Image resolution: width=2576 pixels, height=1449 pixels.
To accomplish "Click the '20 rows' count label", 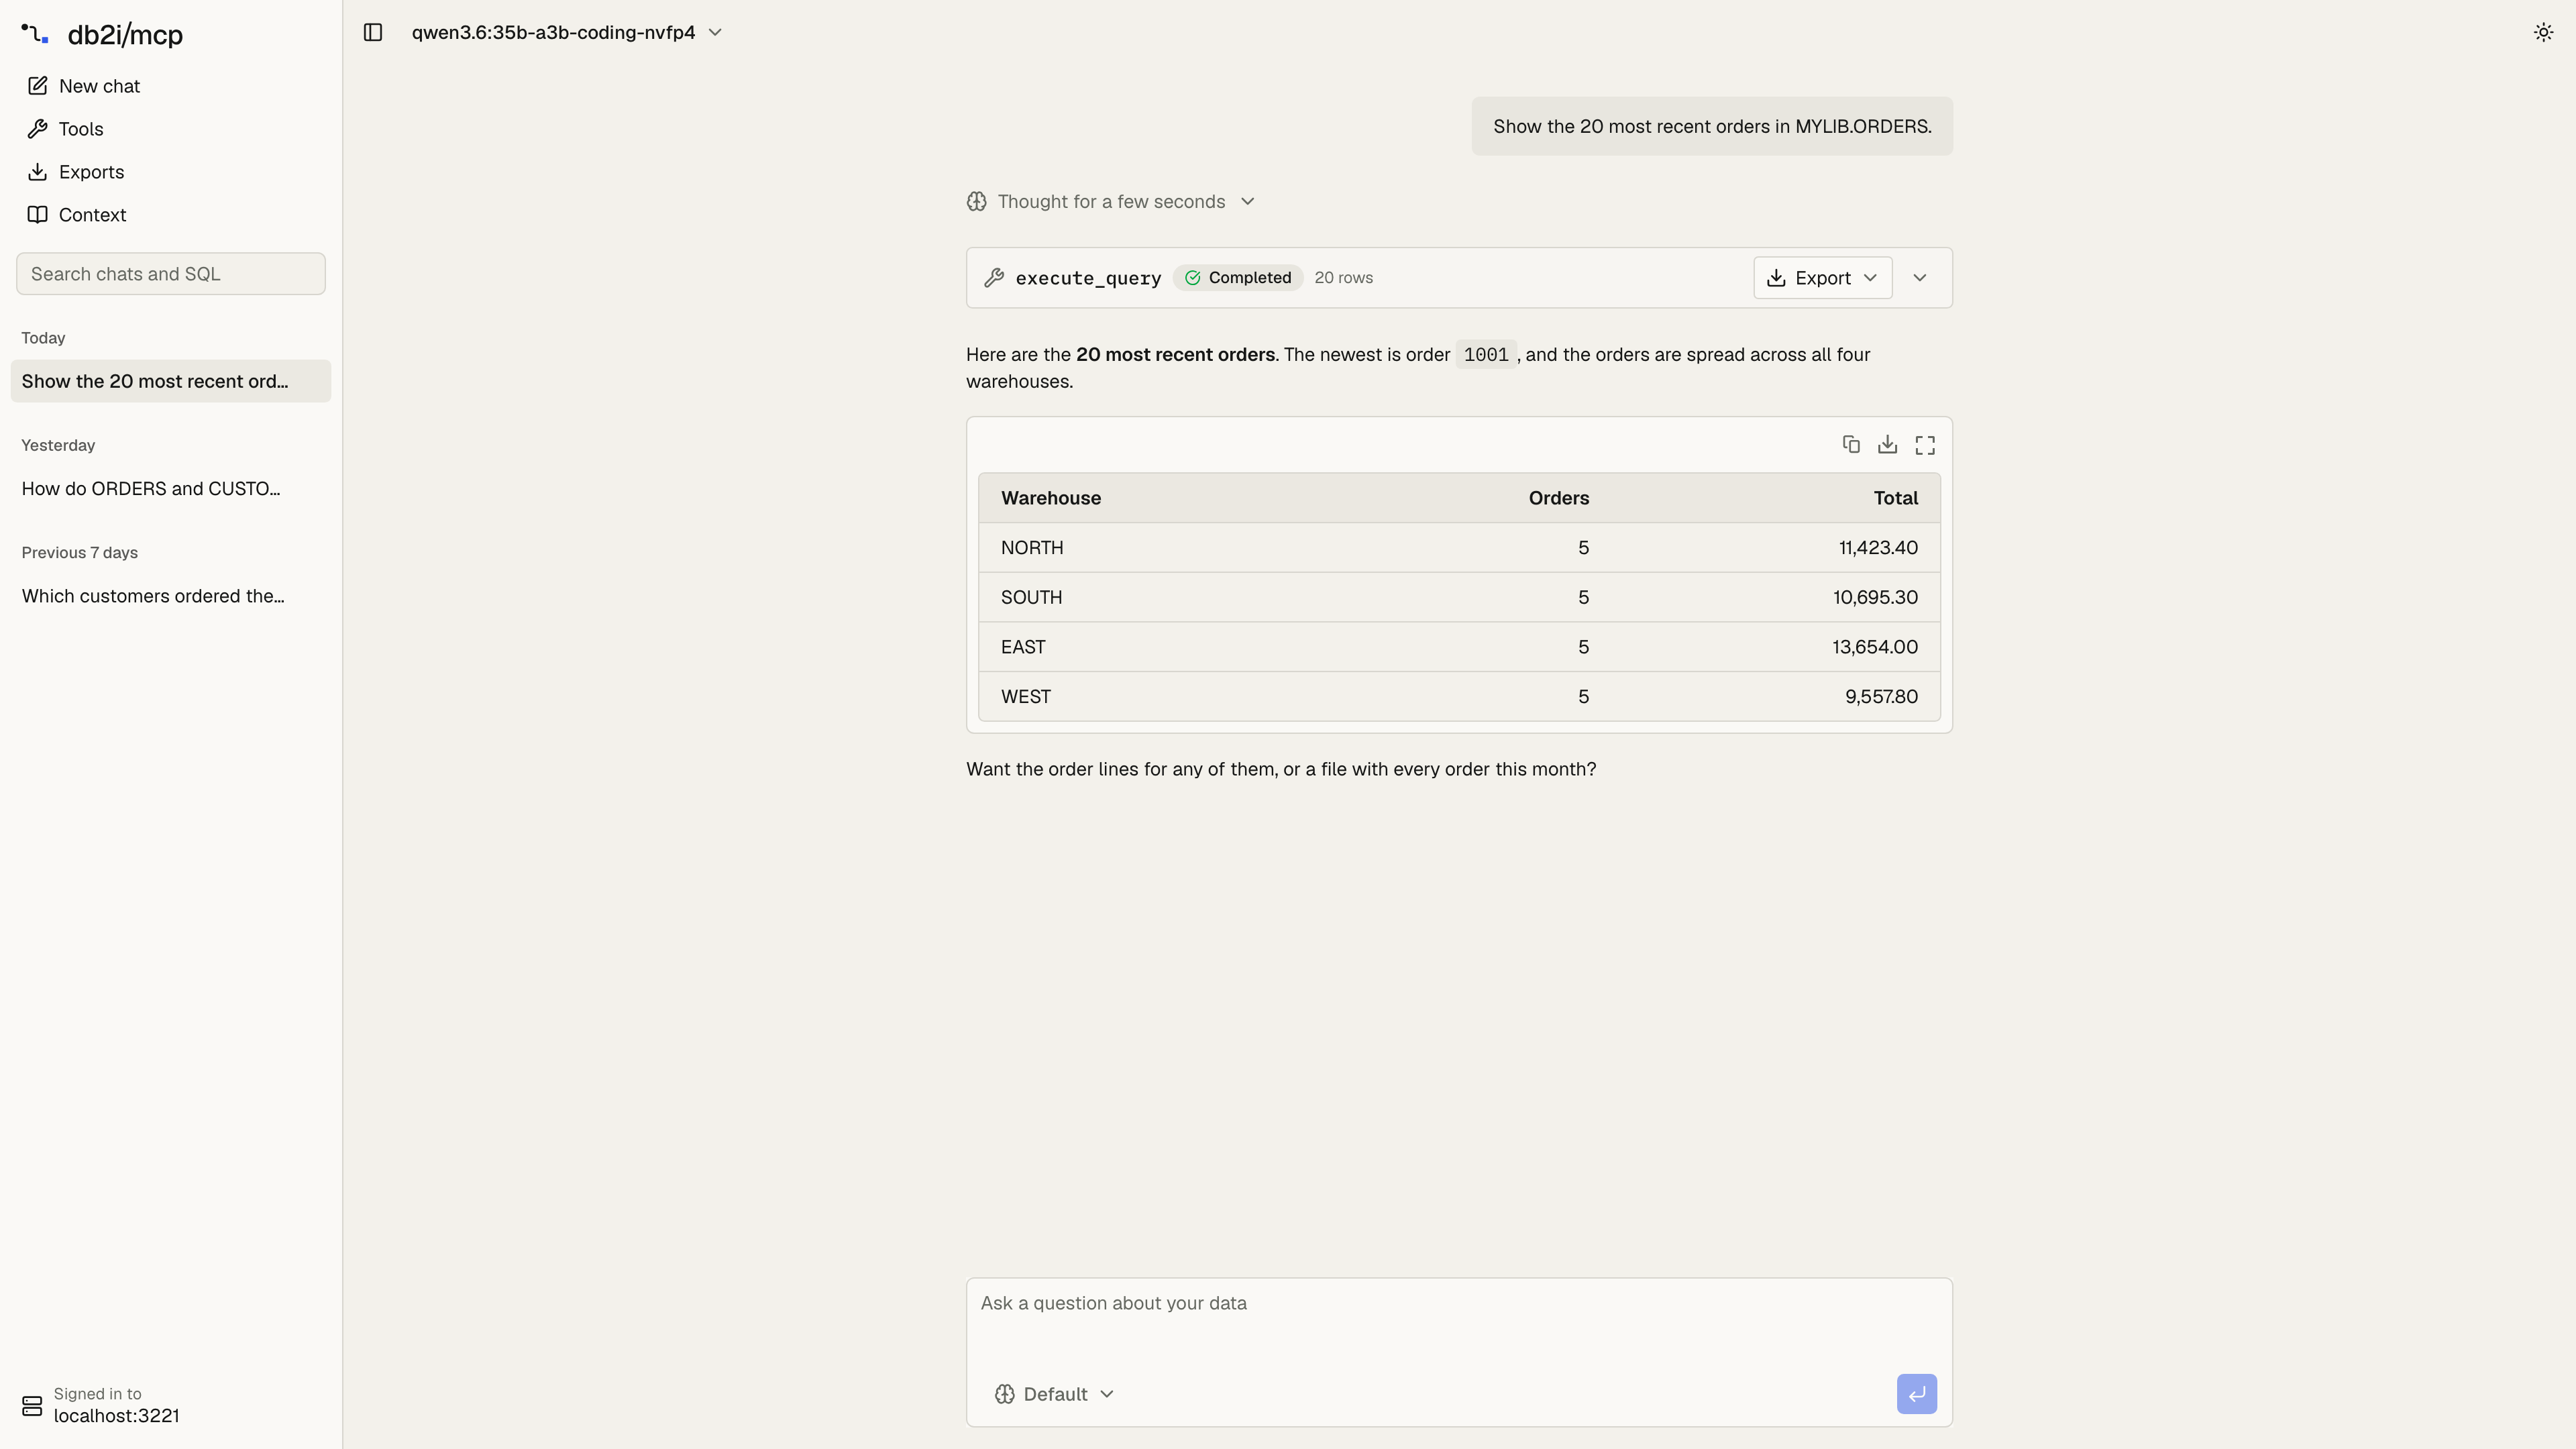I will 1343,278.
